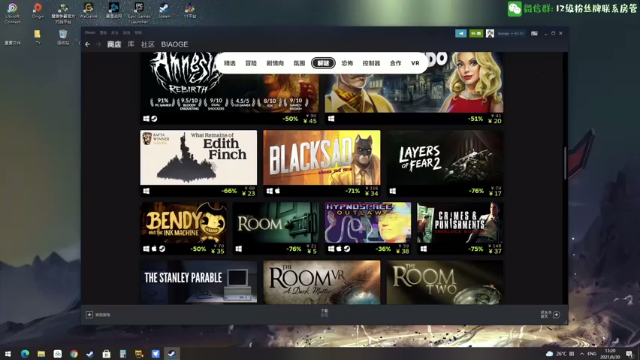Open The Room VR A Dark Matter card
Viewport: 640px width, 360px height.
[322, 282]
